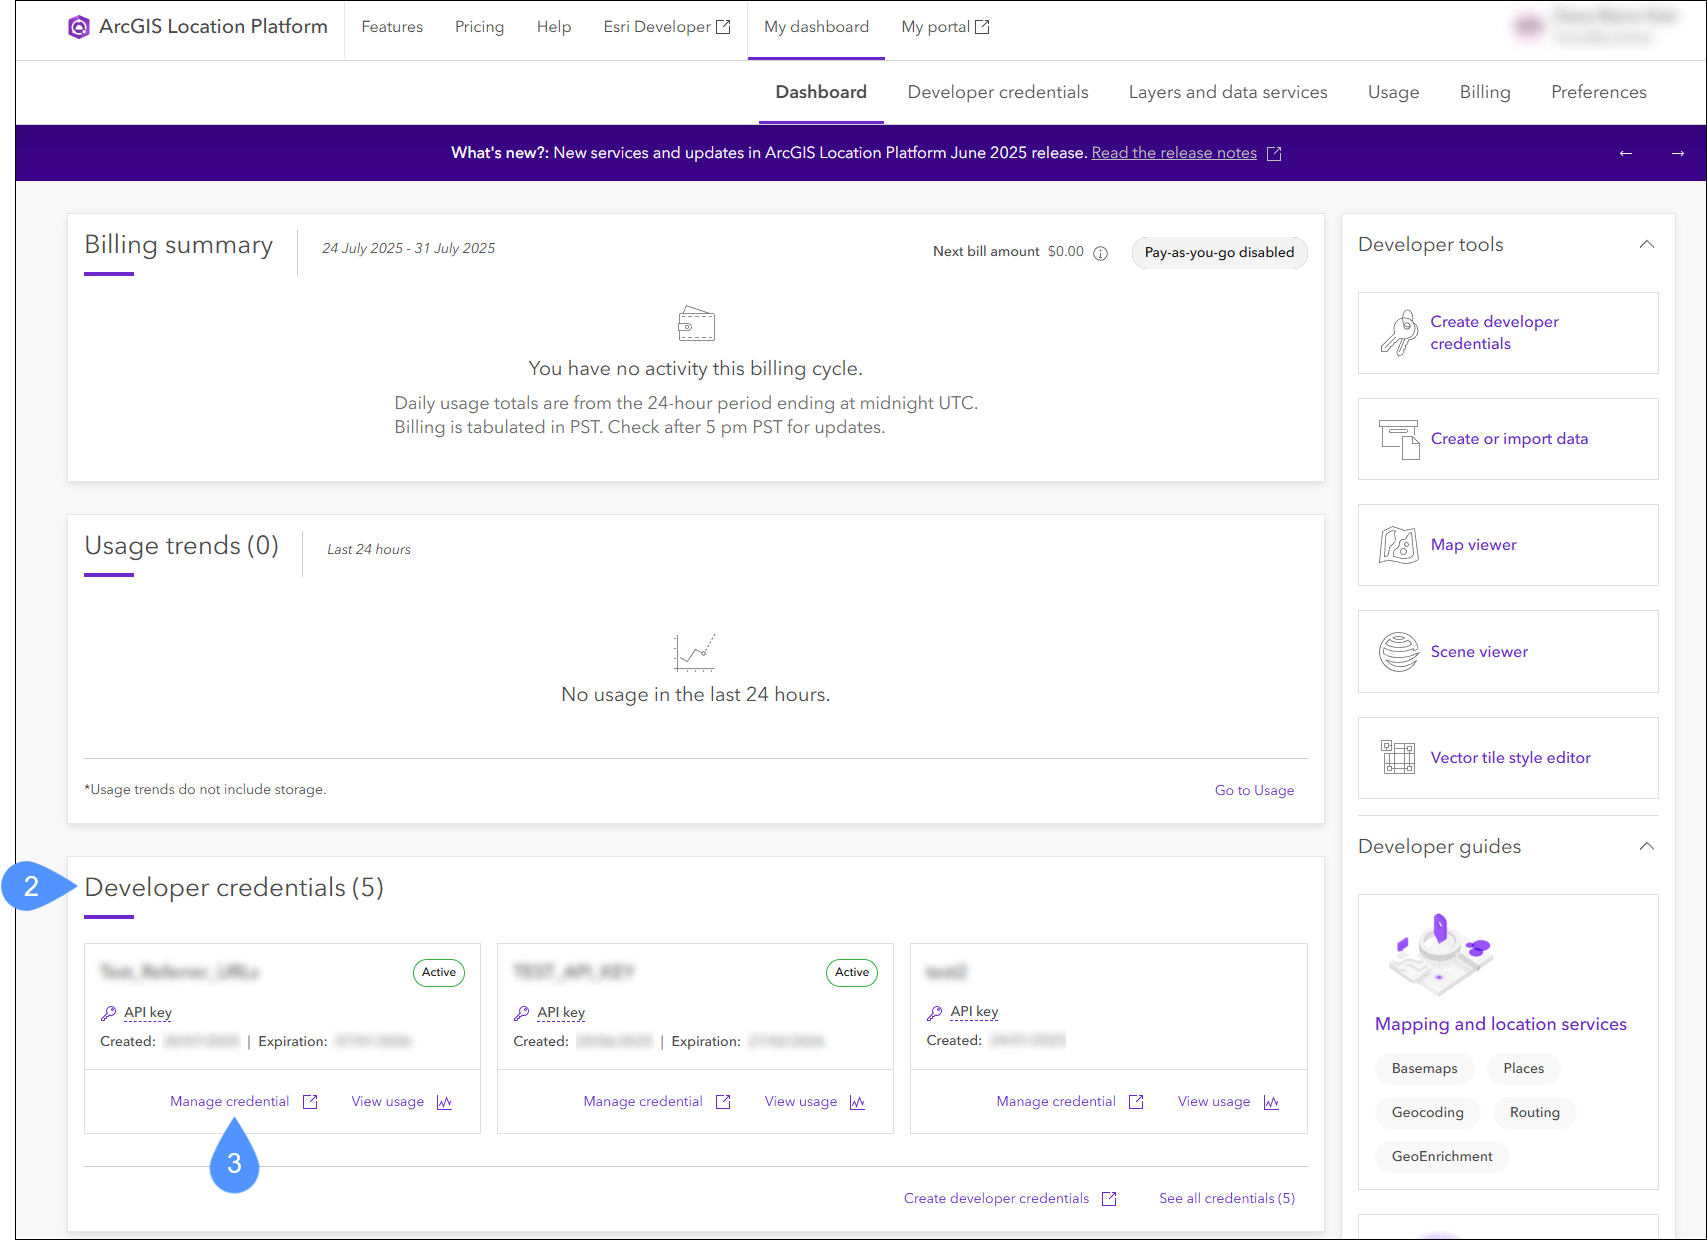The height and width of the screenshot is (1240, 1707).
Task: Open the Vector tile style editor link
Action: pyautogui.click(x=1510, y=758)
